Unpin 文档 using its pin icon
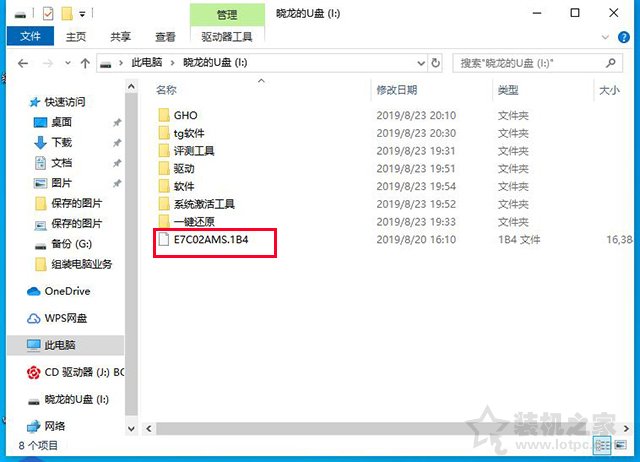 pos(117,163)
